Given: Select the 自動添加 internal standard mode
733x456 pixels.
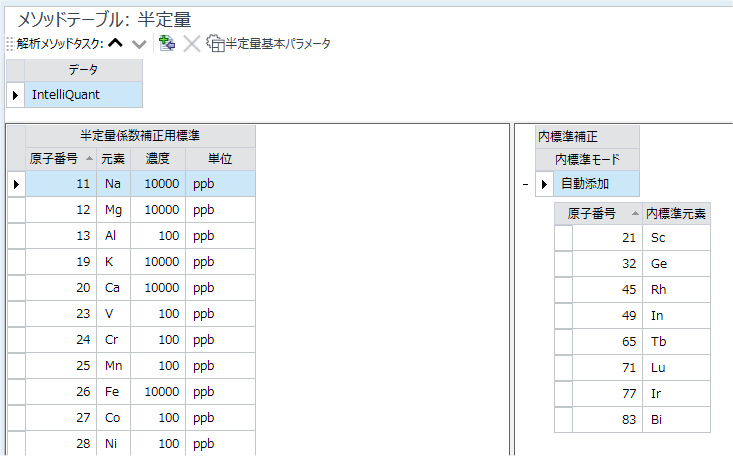Looking at the screenshot, I should (x=596, y=183).
